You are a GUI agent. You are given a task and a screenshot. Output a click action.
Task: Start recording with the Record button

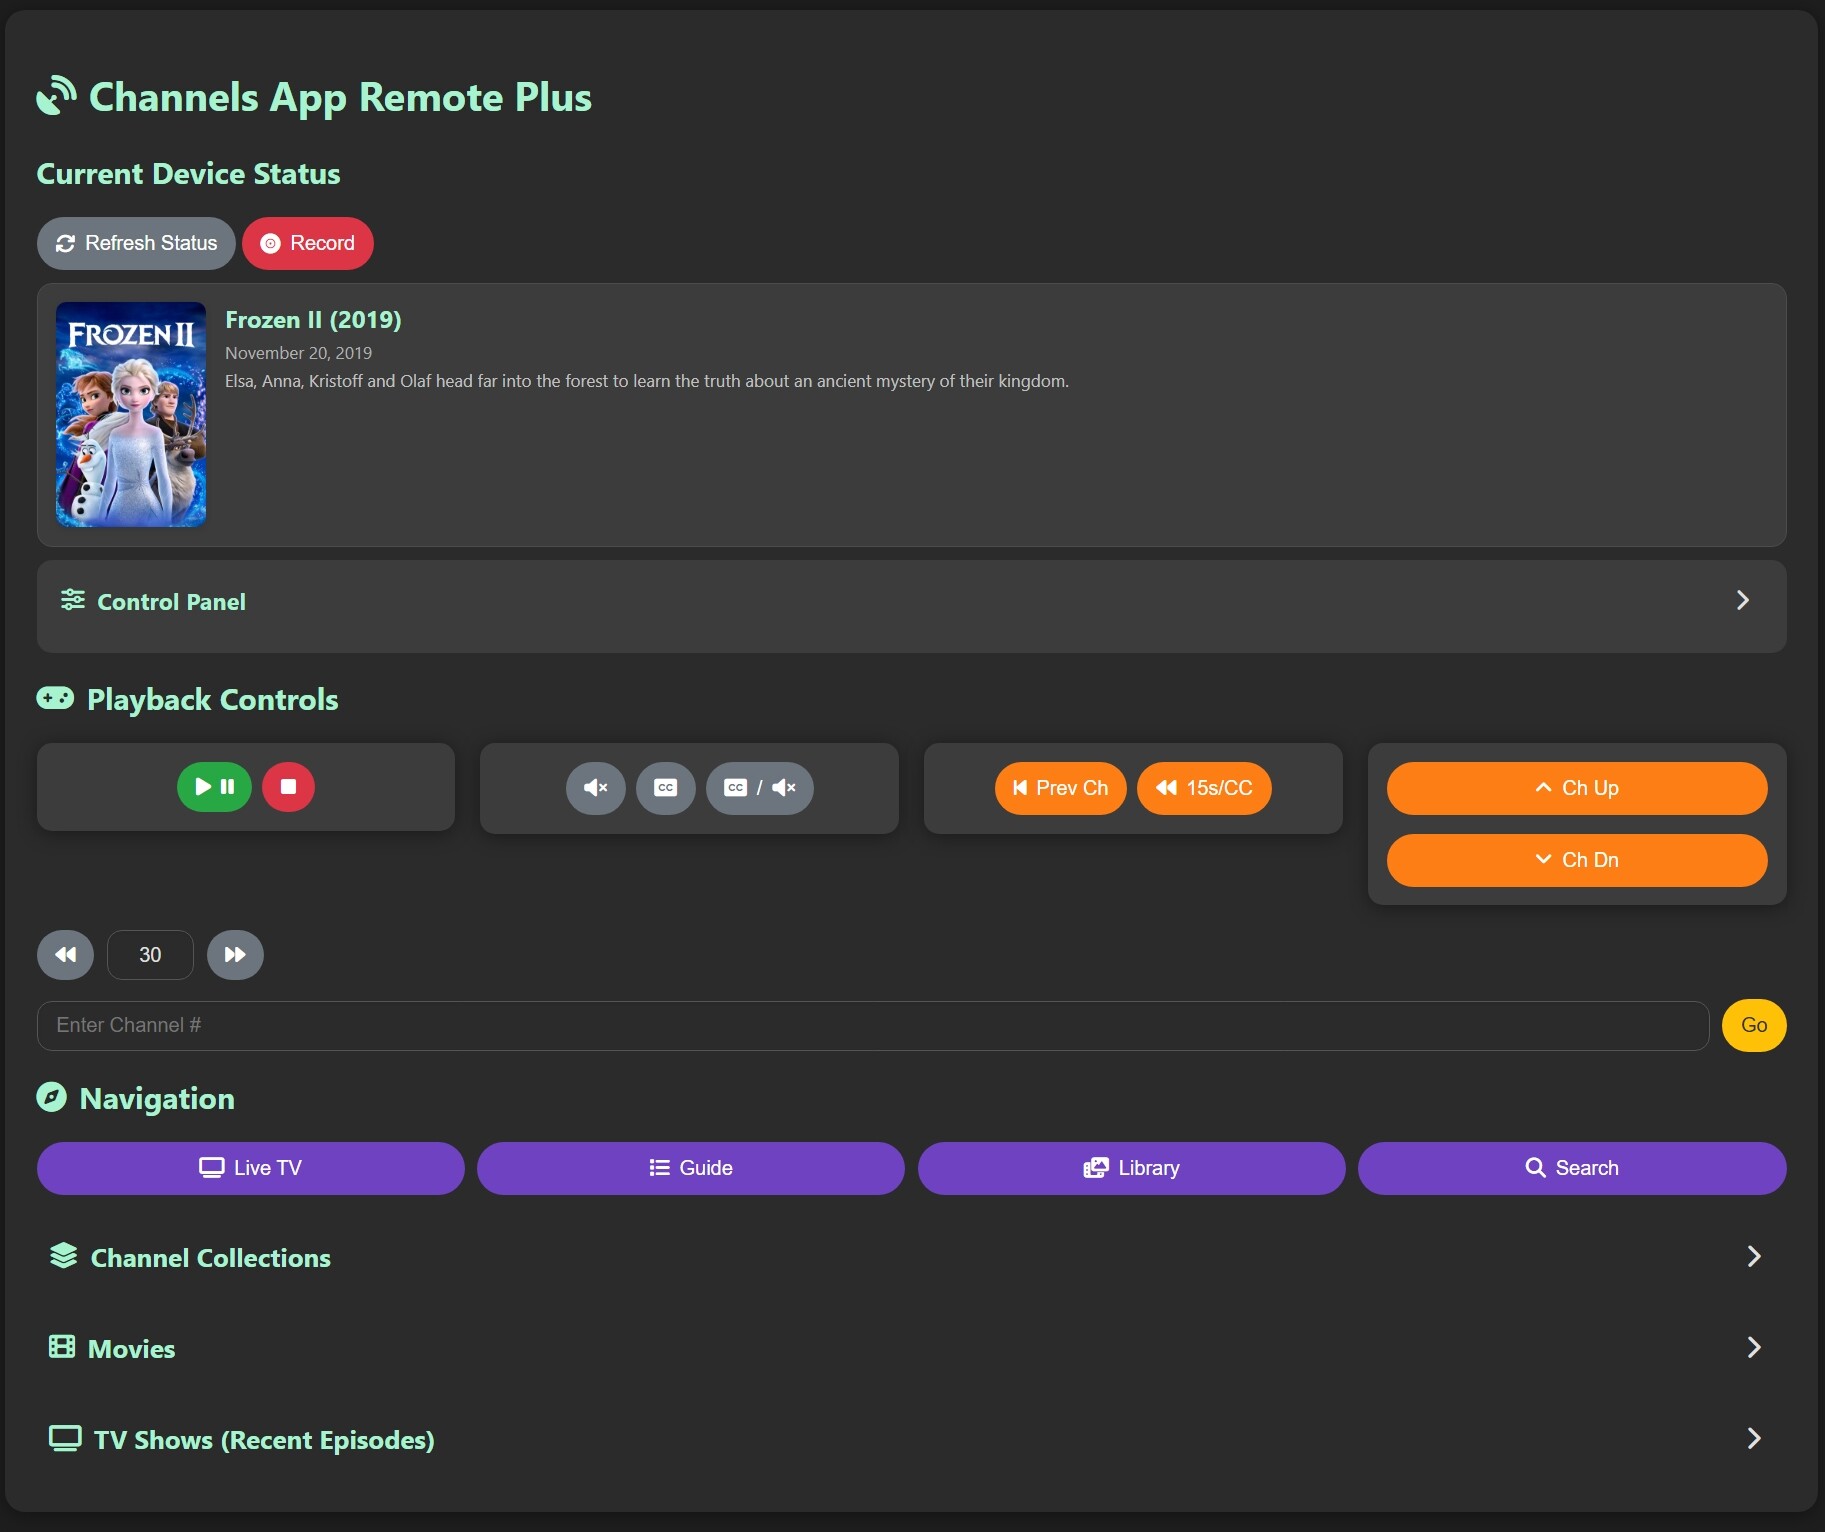tap(308, 243)
